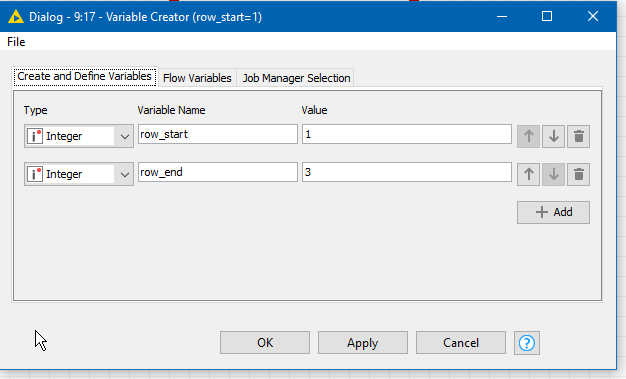The width and height of the screenshot is (626, 379).
Task: Move the row_start variable up
Action: (x=528, y=136)
